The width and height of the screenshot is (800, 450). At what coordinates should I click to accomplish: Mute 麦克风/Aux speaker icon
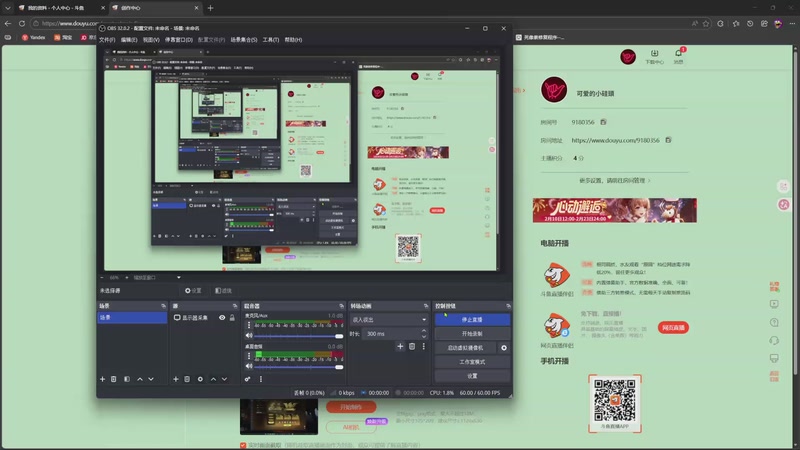coord(249,336)
